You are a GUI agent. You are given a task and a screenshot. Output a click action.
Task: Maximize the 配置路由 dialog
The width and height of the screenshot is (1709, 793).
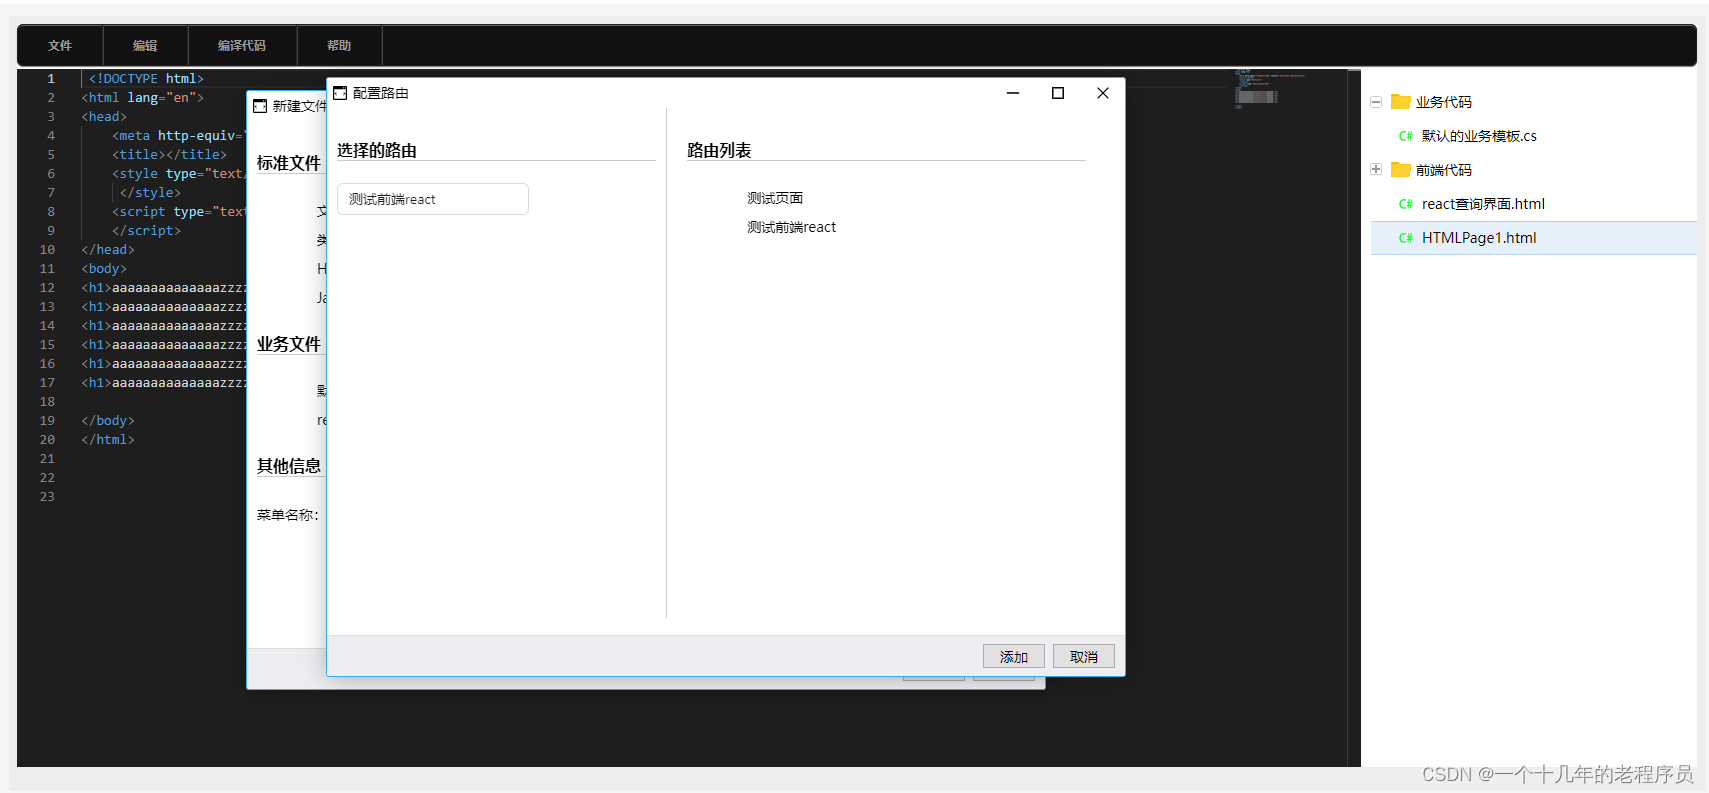(x=1058, y=93)
